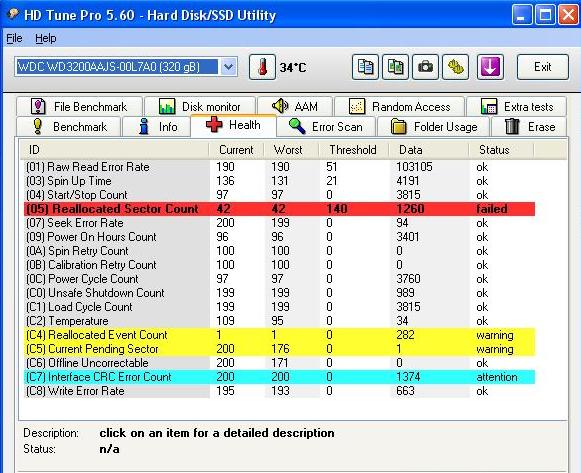Click the data value 1374

click(408, 377)
